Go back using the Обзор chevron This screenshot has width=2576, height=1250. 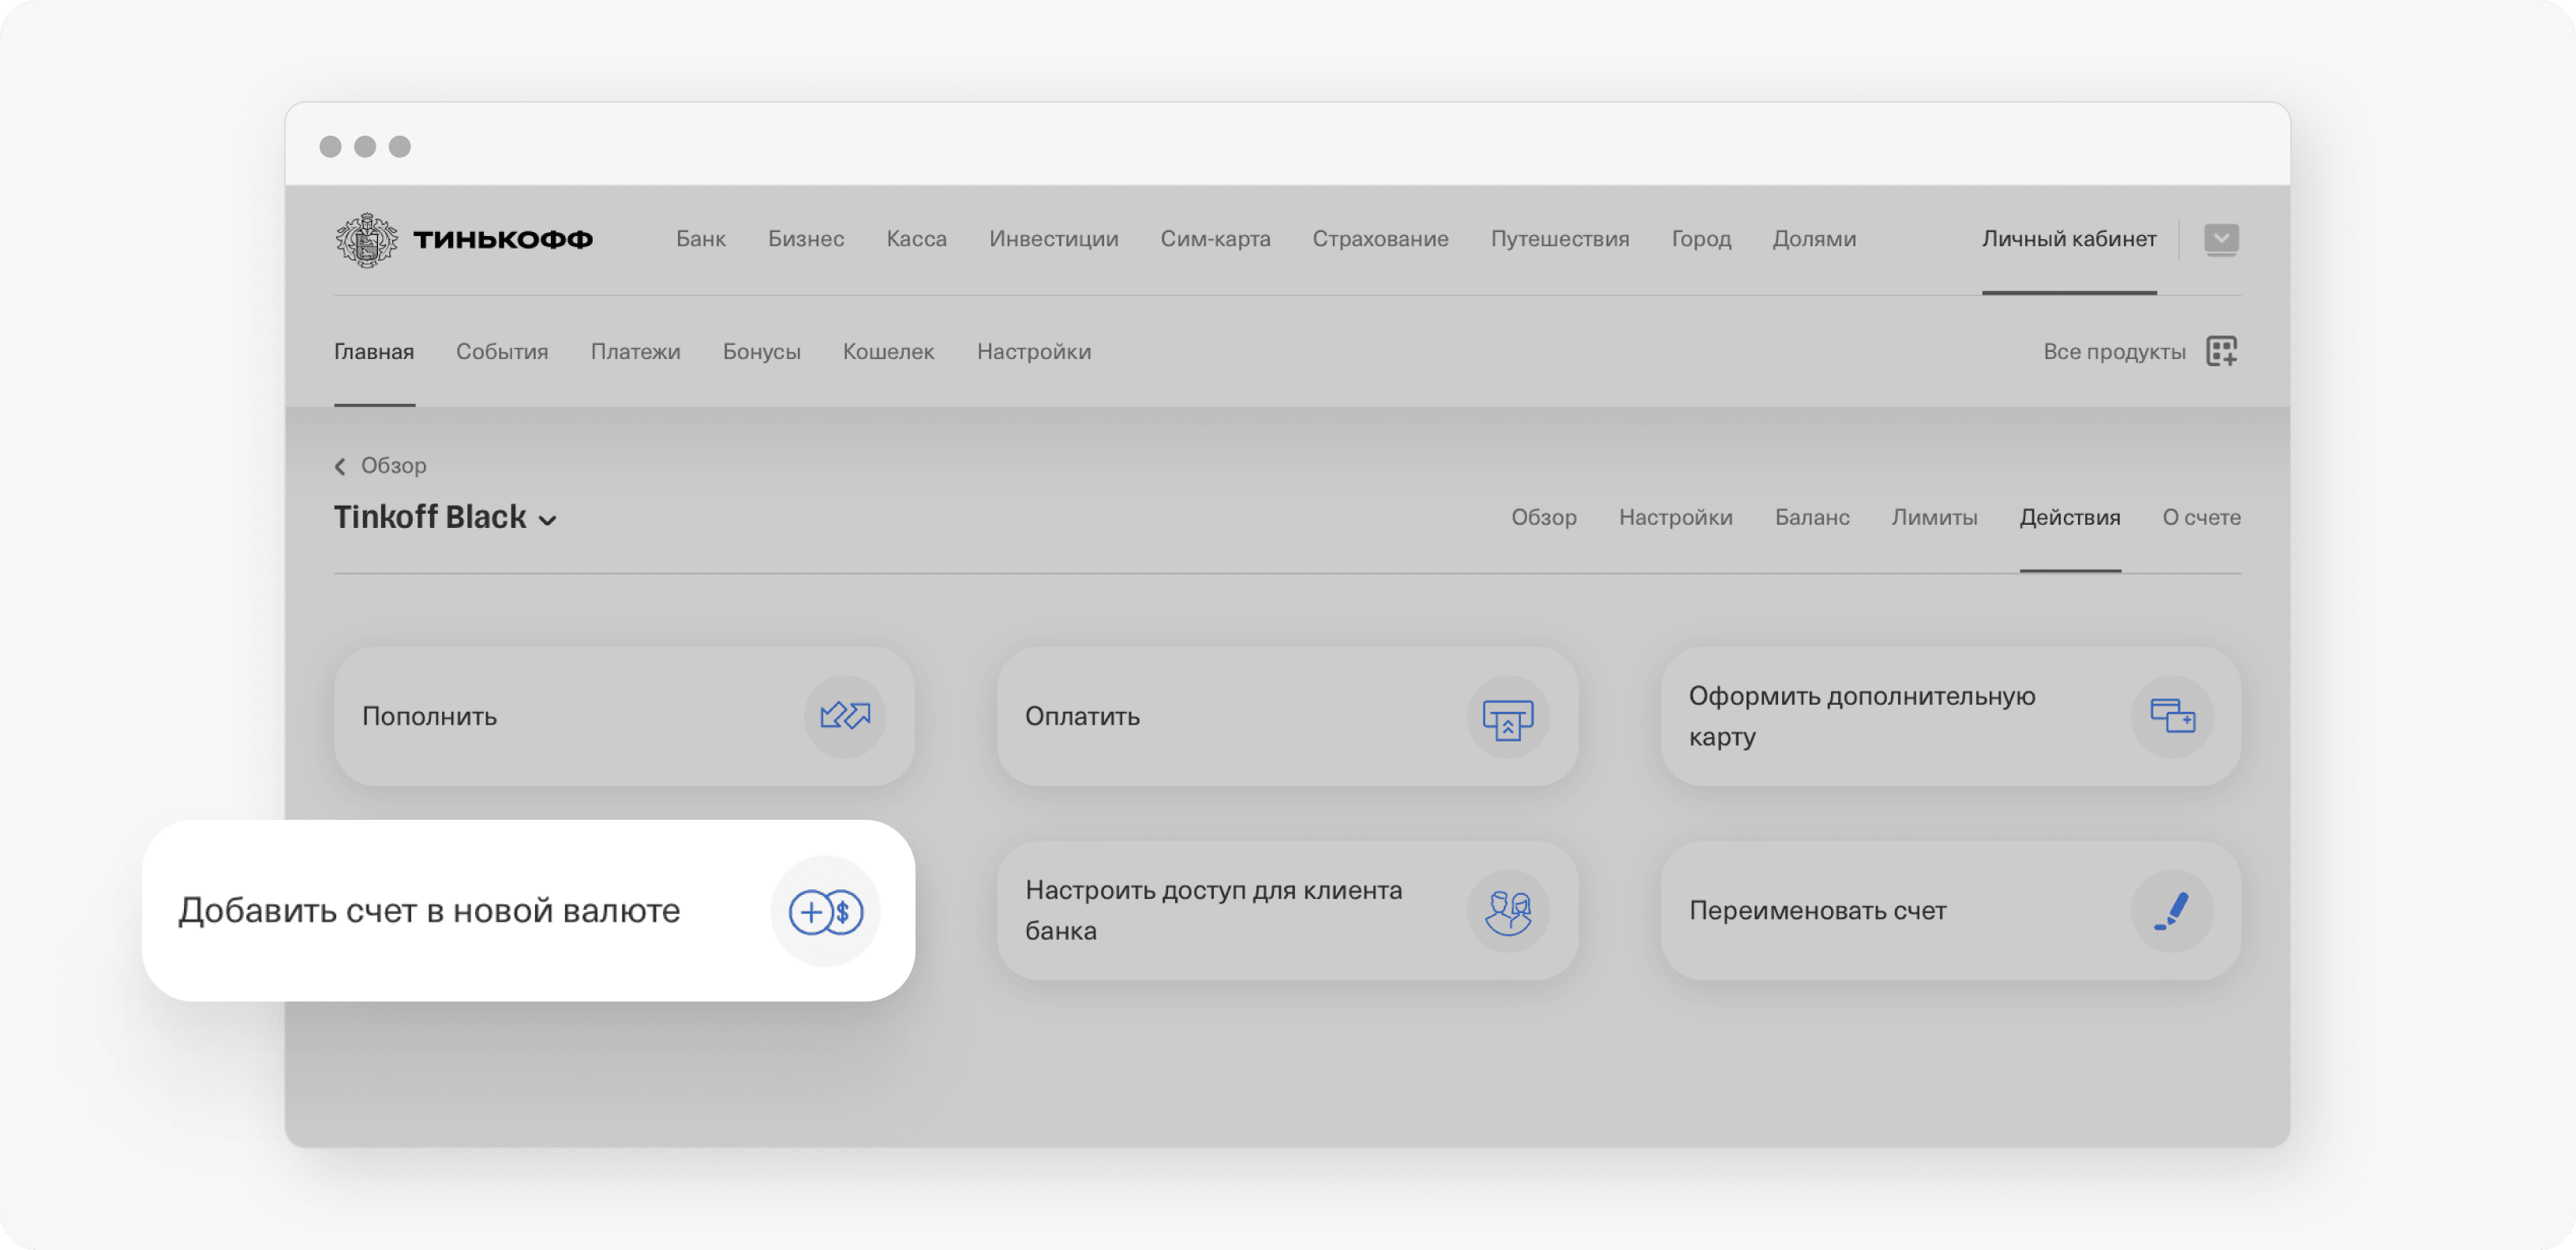[x=341, y=466]
